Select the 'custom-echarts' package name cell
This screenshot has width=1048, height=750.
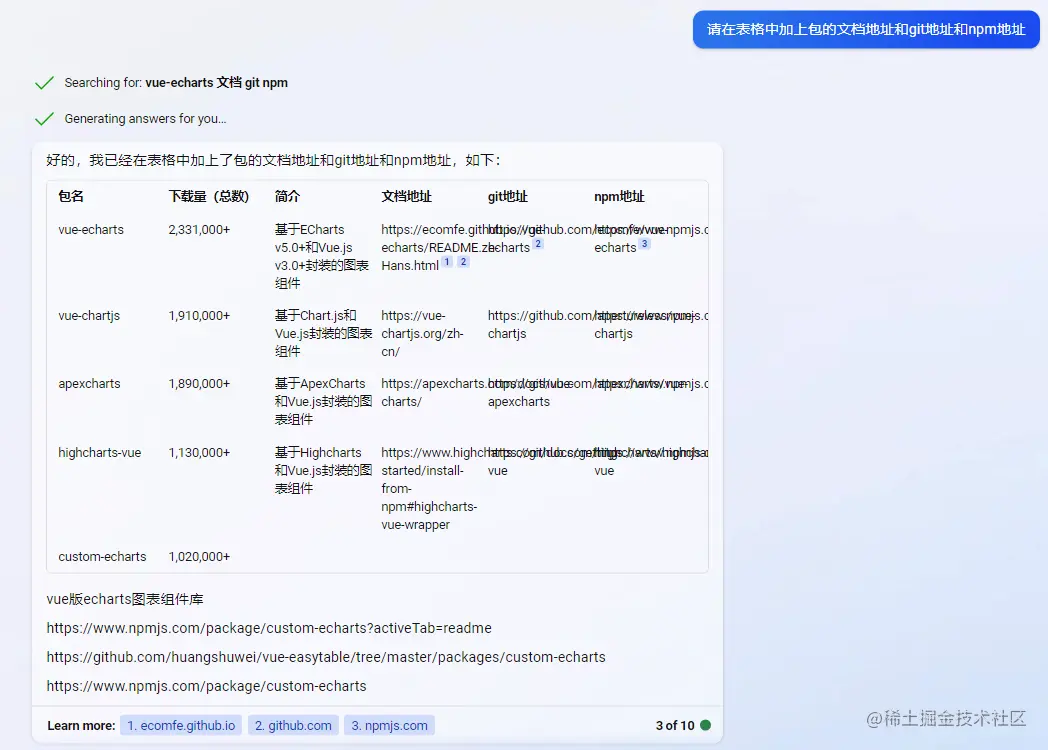(102, 557)
